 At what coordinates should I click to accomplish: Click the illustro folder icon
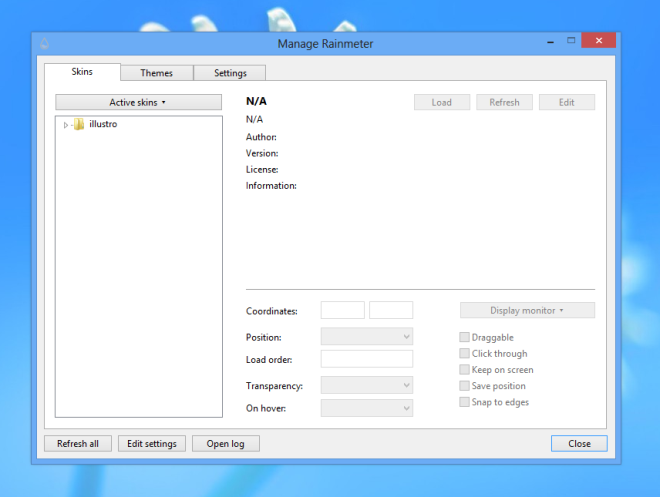79,124
